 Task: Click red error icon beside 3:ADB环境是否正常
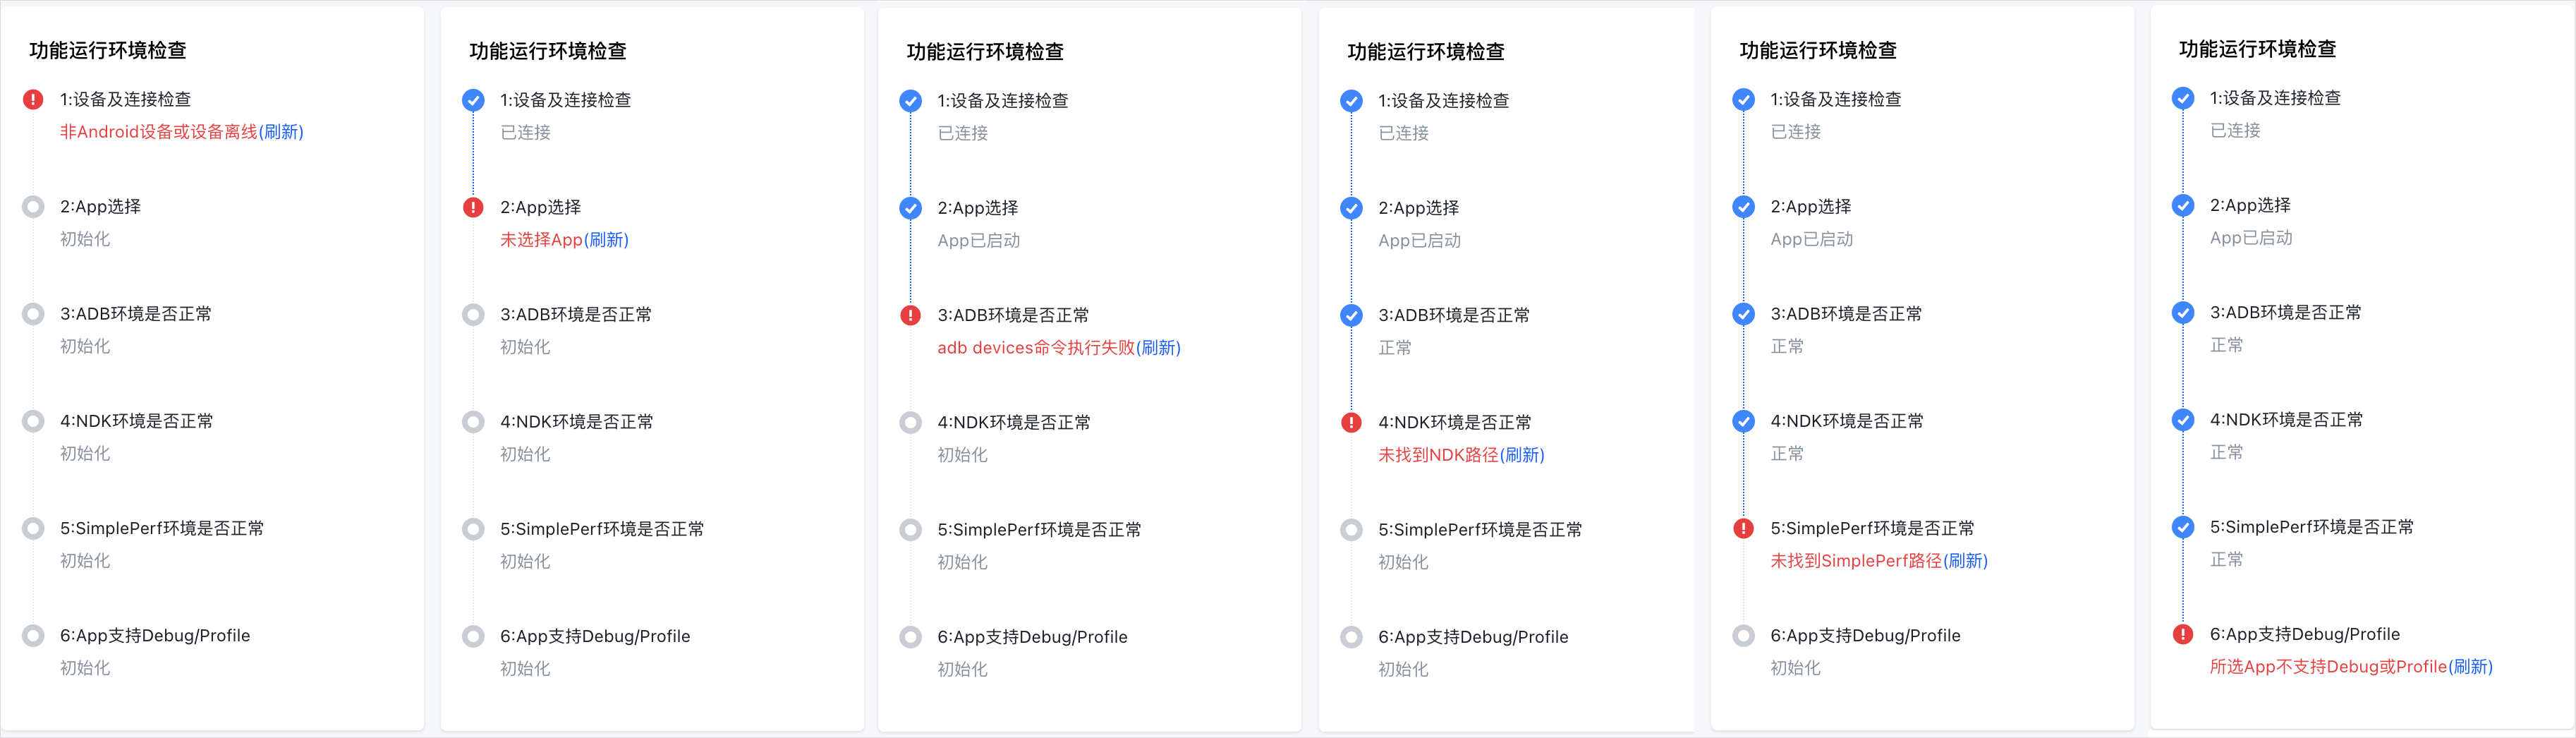[x=910, y=315]
